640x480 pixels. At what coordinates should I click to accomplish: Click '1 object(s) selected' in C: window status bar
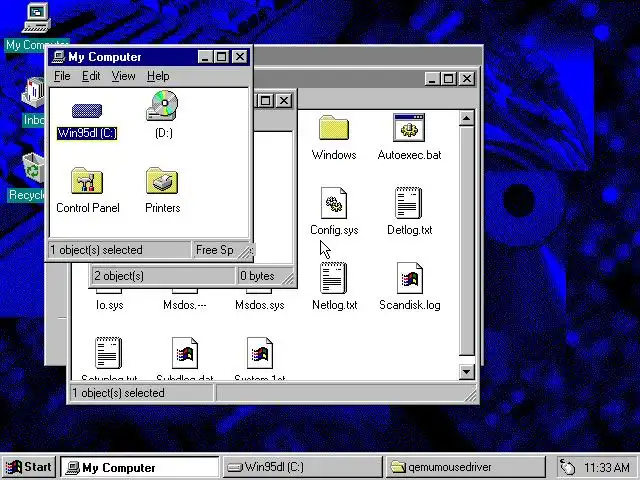(x=118, y=393)
